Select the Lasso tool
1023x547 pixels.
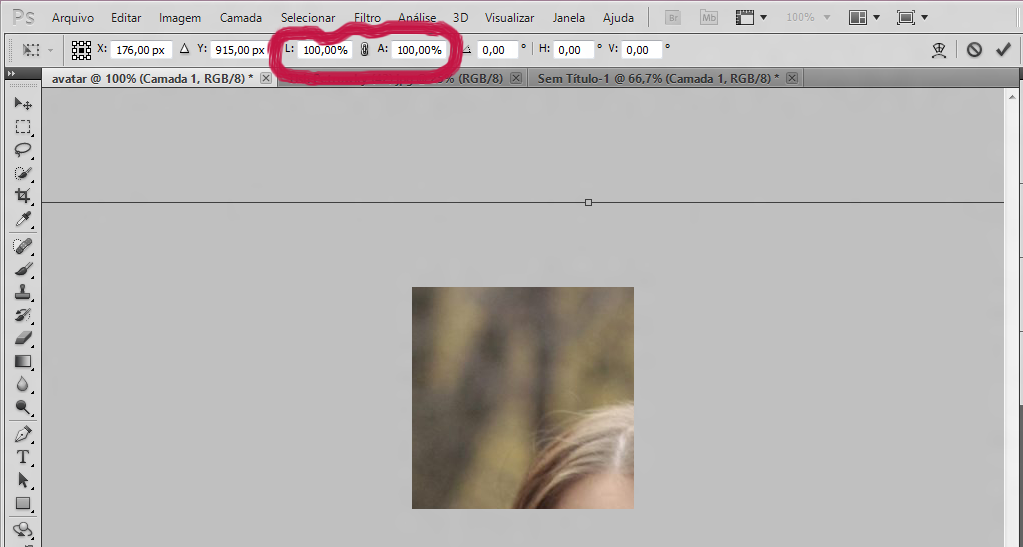pos(23,149)
